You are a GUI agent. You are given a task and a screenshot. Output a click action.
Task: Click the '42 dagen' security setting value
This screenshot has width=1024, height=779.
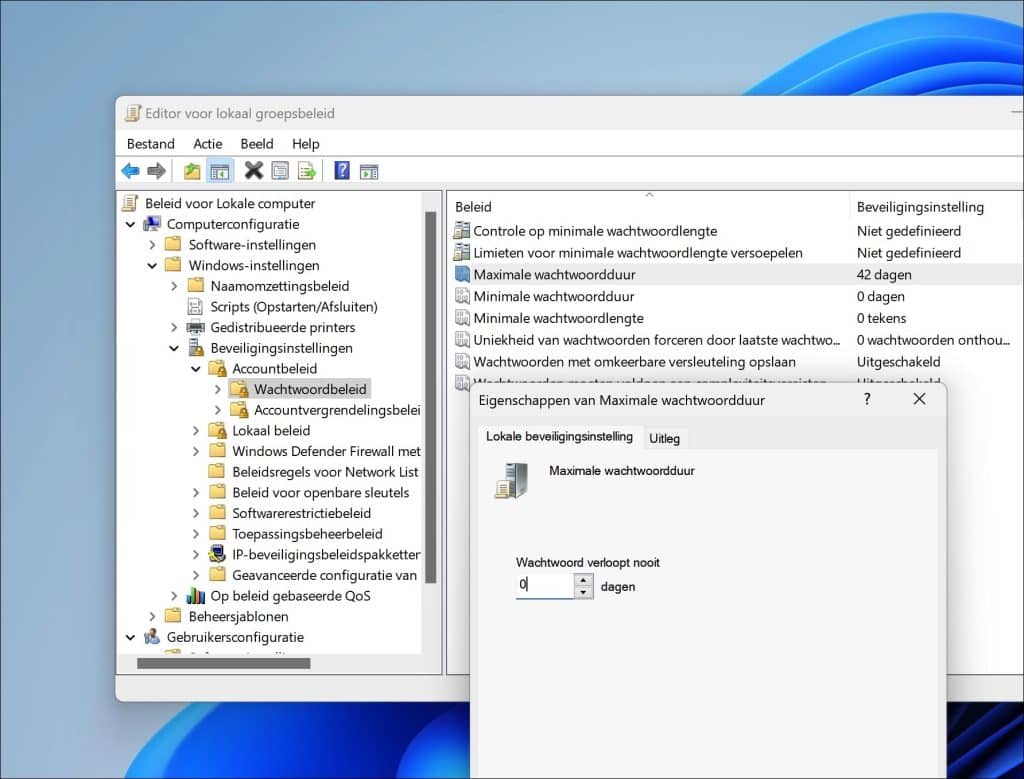(884, 274)
